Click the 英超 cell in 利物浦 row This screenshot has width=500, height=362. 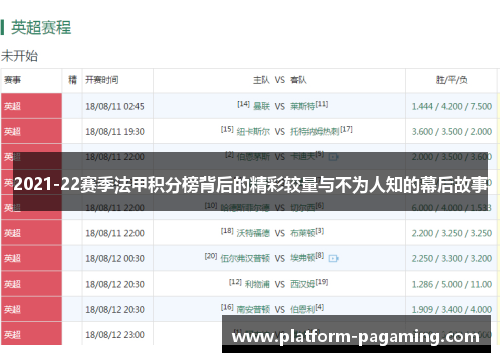pos(31,284)
